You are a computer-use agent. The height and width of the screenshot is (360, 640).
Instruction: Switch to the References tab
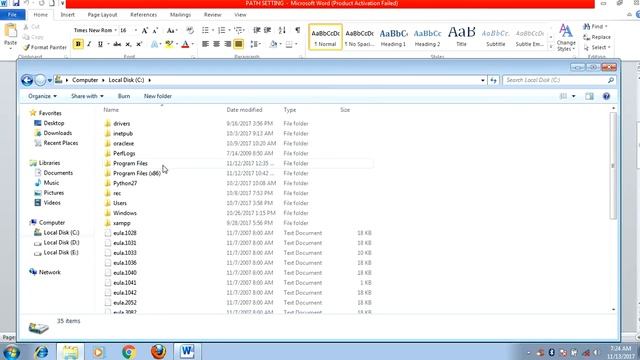tap(143, 15)
